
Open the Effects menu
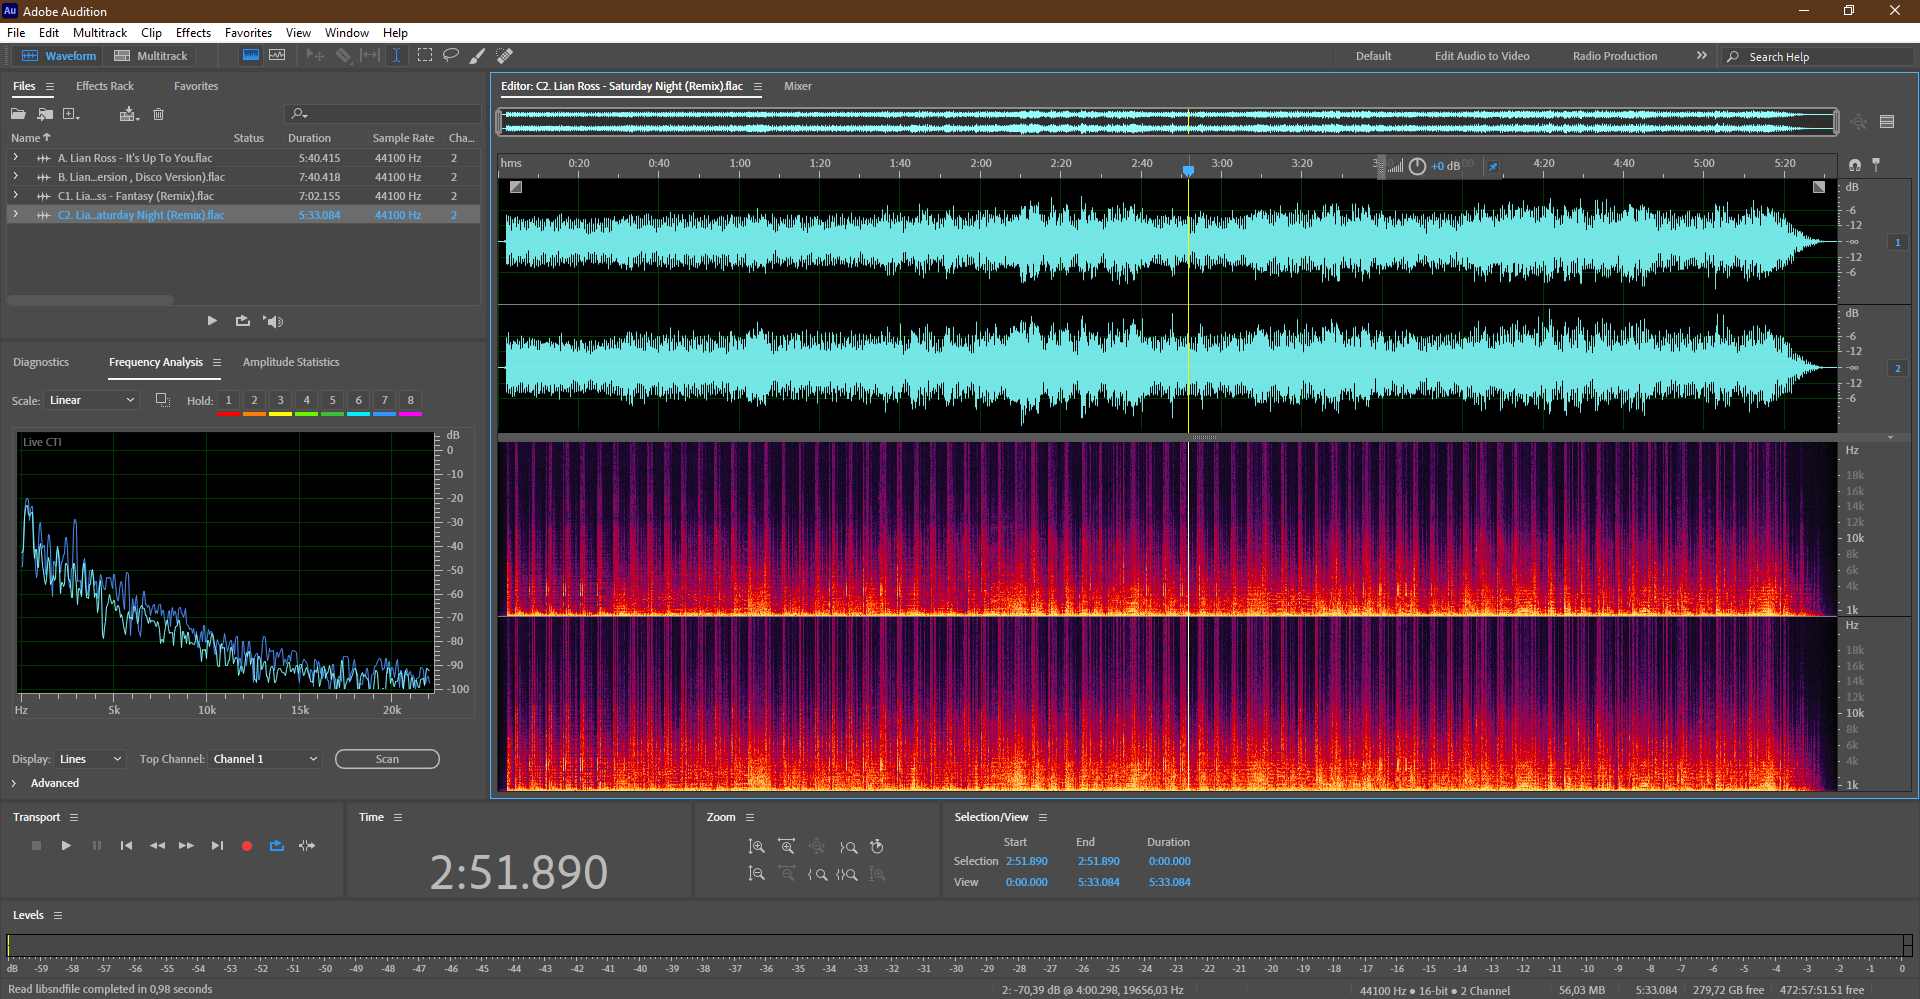pyautogui.click(x=193, y=33)
